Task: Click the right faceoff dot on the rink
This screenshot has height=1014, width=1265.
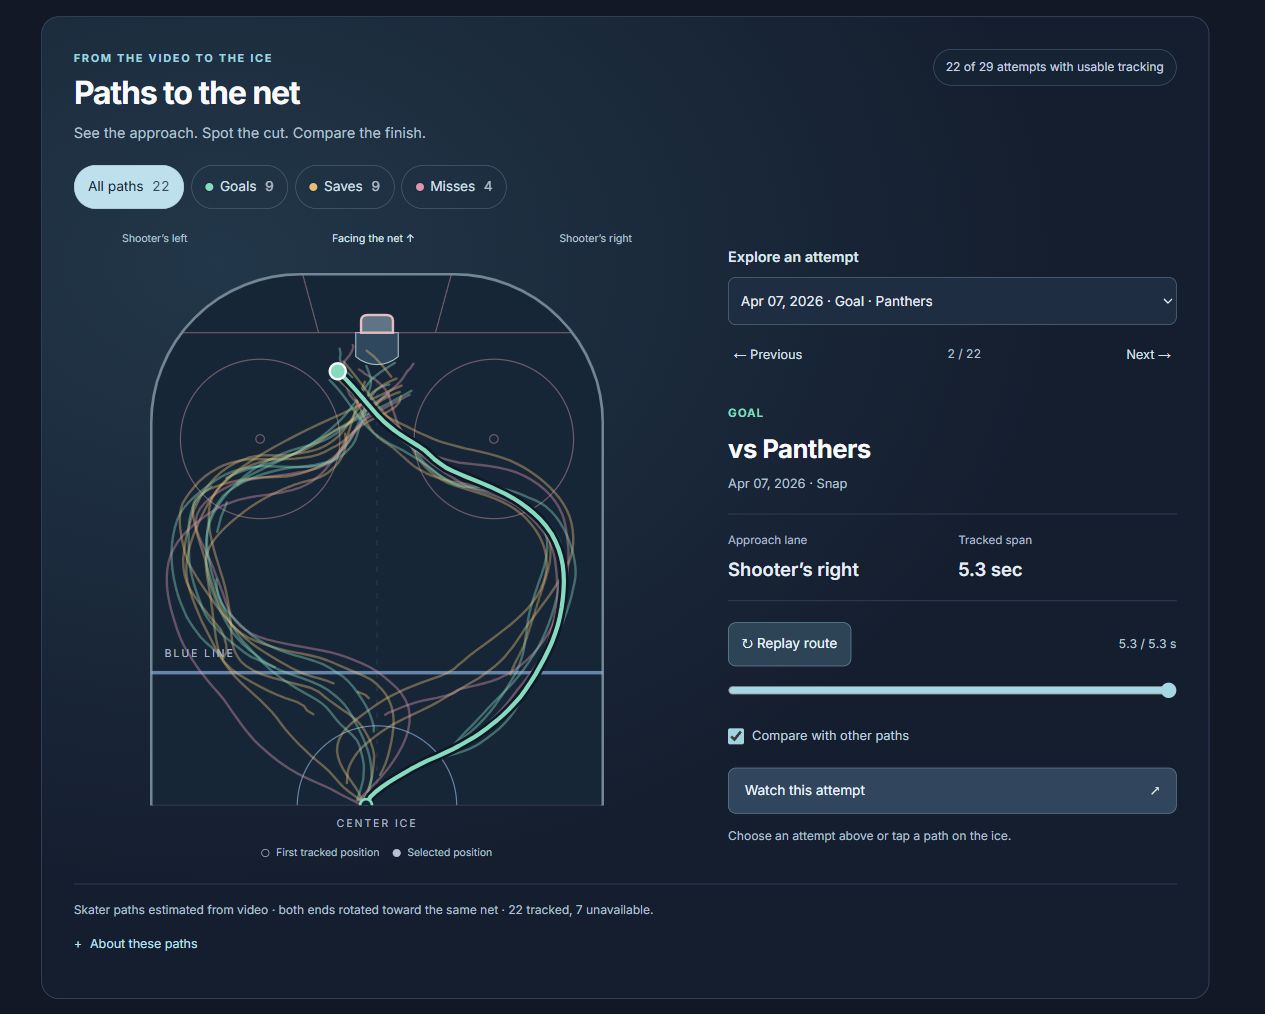Action: (x=494, y=439)
